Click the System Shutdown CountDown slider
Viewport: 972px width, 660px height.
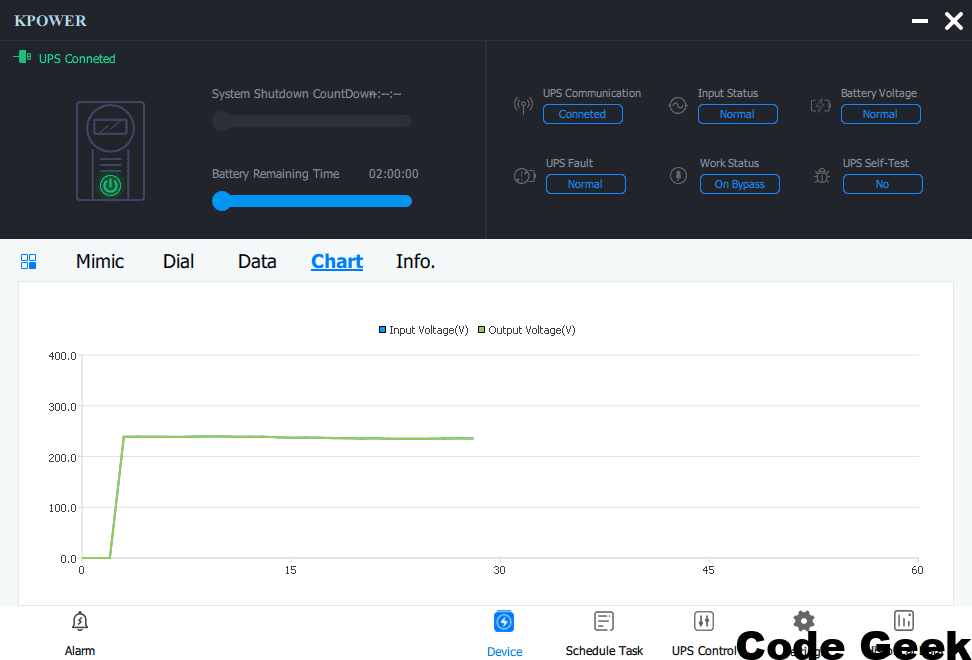(x=312, y=121)
